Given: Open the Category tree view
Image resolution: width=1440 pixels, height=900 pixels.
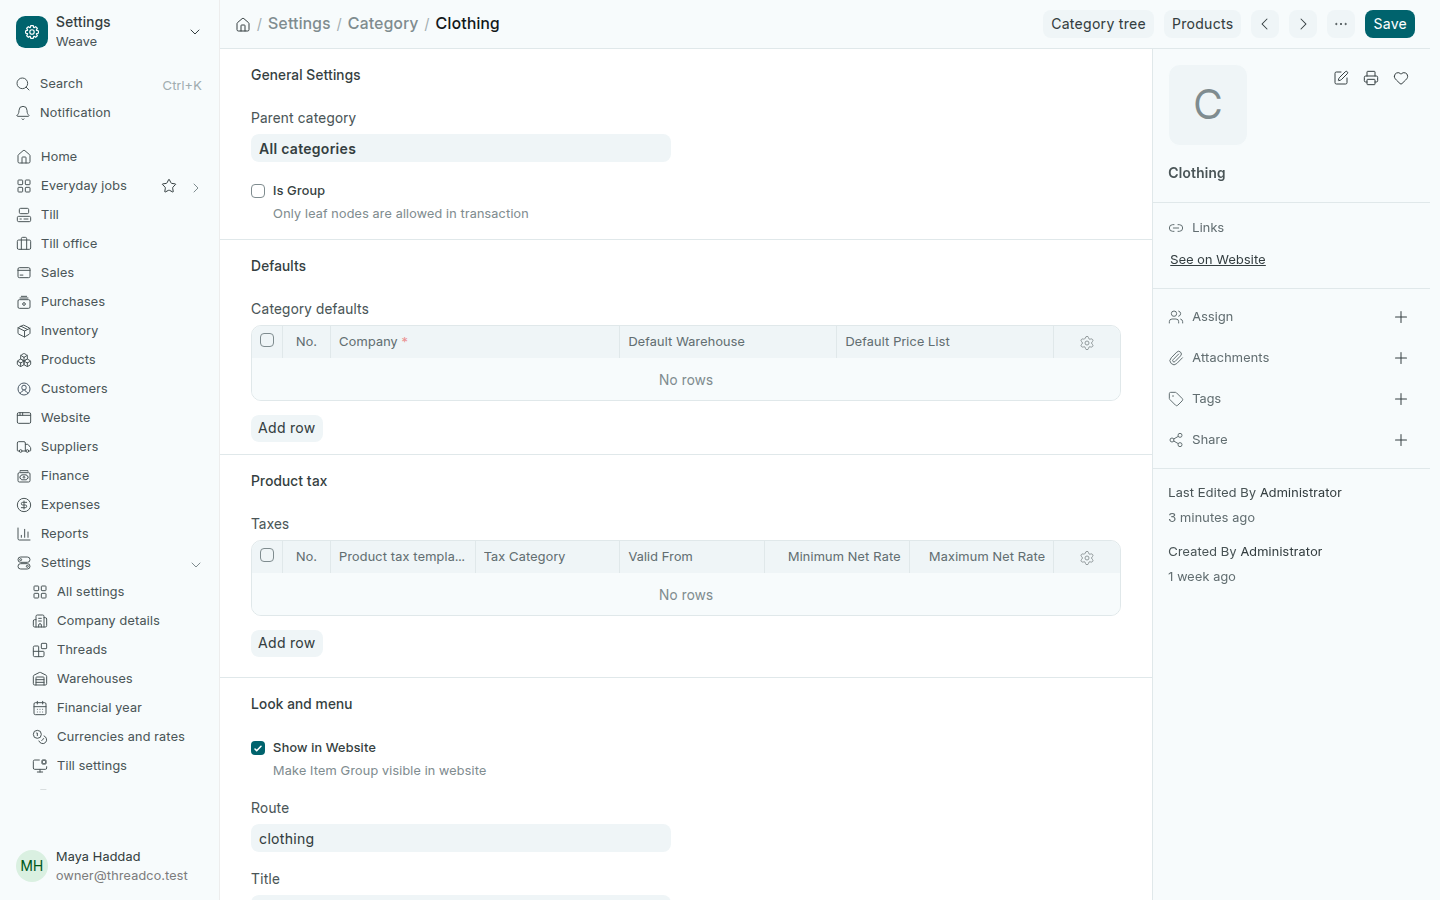Looking at the screenshot, I should (1098, 24).
